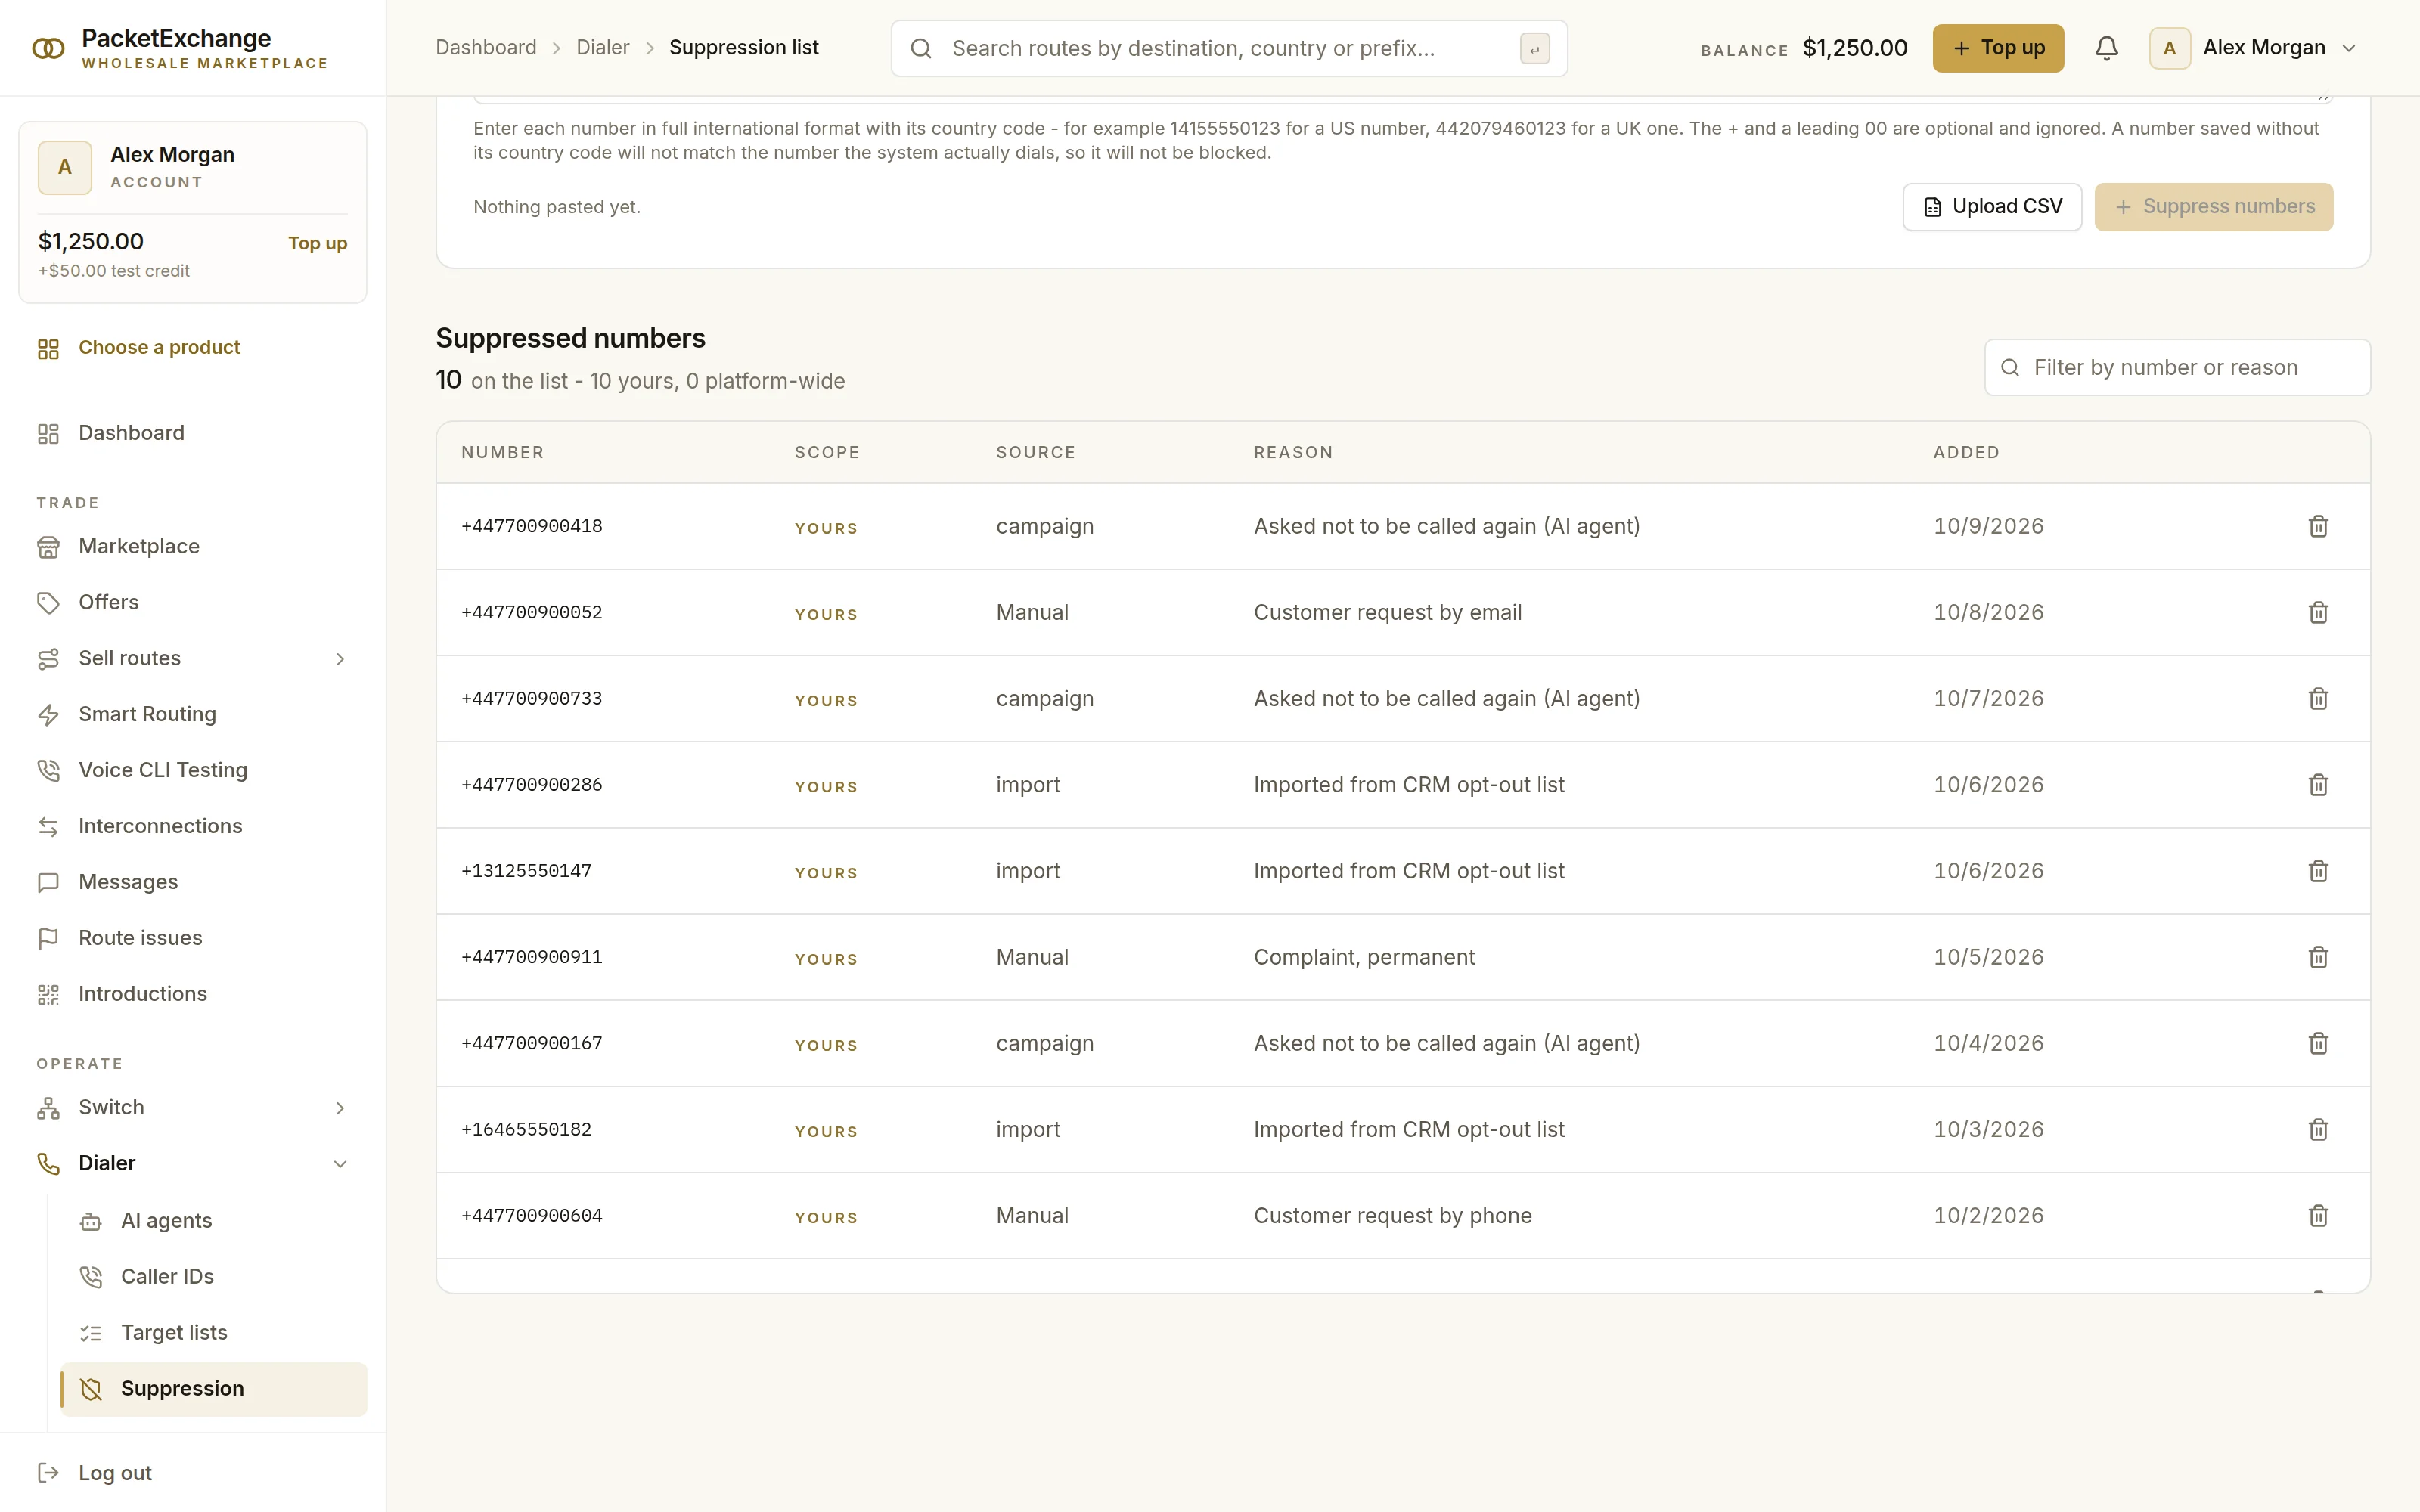Open Messages from sidebar
The height and width of the screenshot is (1512, 2420).
(x=193, y=882)
